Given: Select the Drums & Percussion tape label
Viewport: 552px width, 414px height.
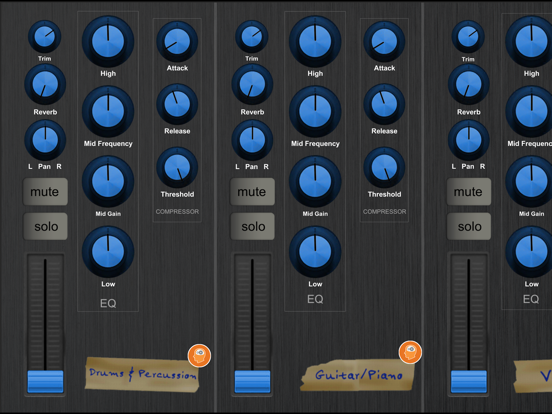Looking at the screenshot, I should click(142, 375).
